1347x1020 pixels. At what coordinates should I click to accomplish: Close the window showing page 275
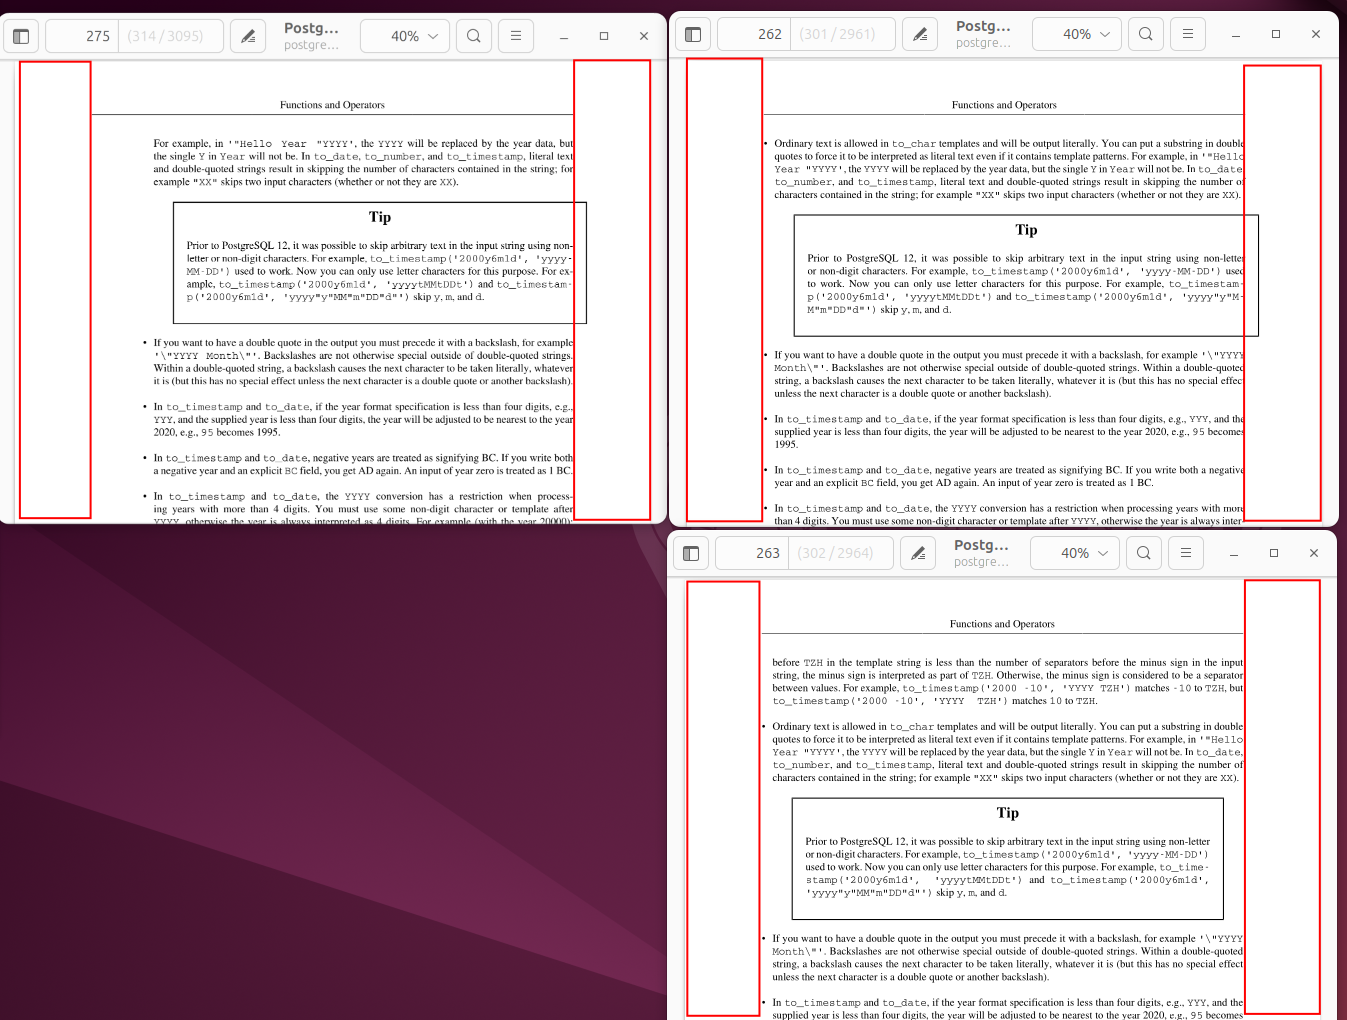(644, 36)
